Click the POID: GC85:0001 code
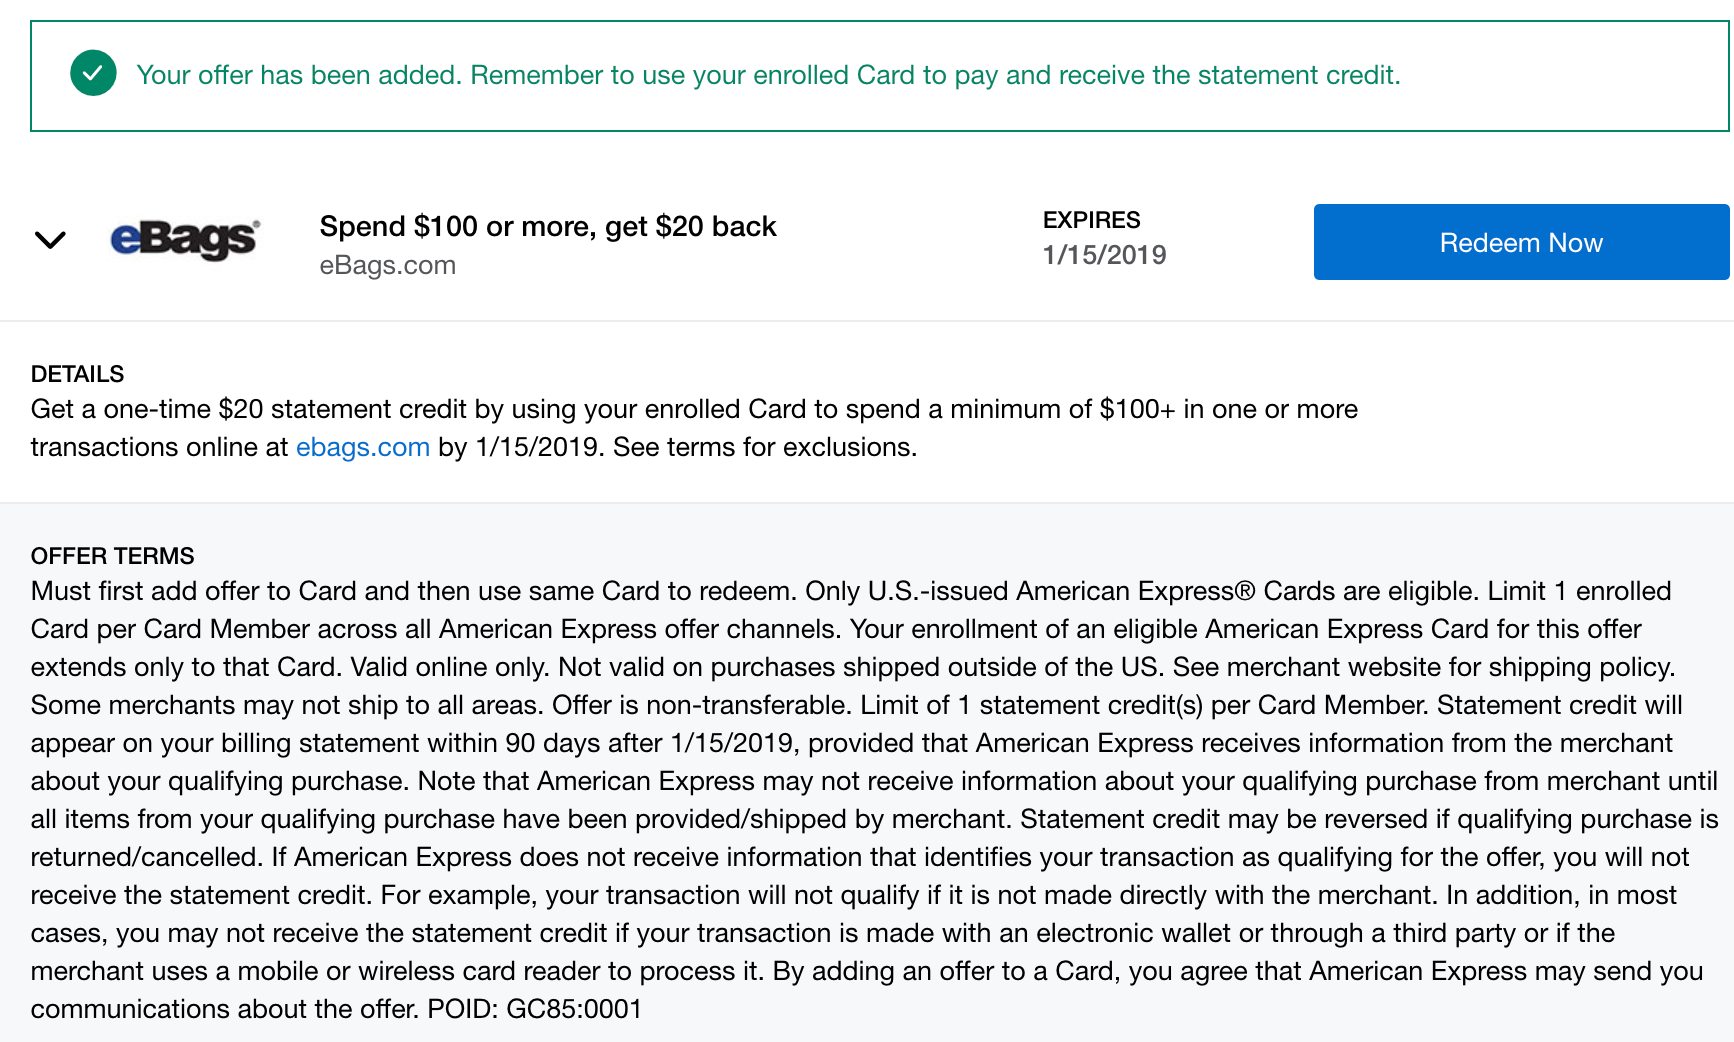This screenshot has width=1734, height=1042. 534,1009
